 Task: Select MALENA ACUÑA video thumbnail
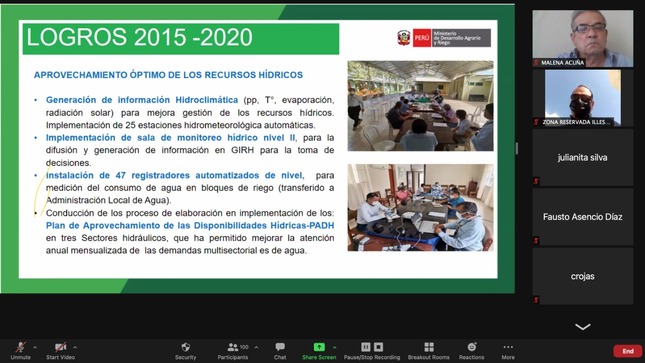583,39
